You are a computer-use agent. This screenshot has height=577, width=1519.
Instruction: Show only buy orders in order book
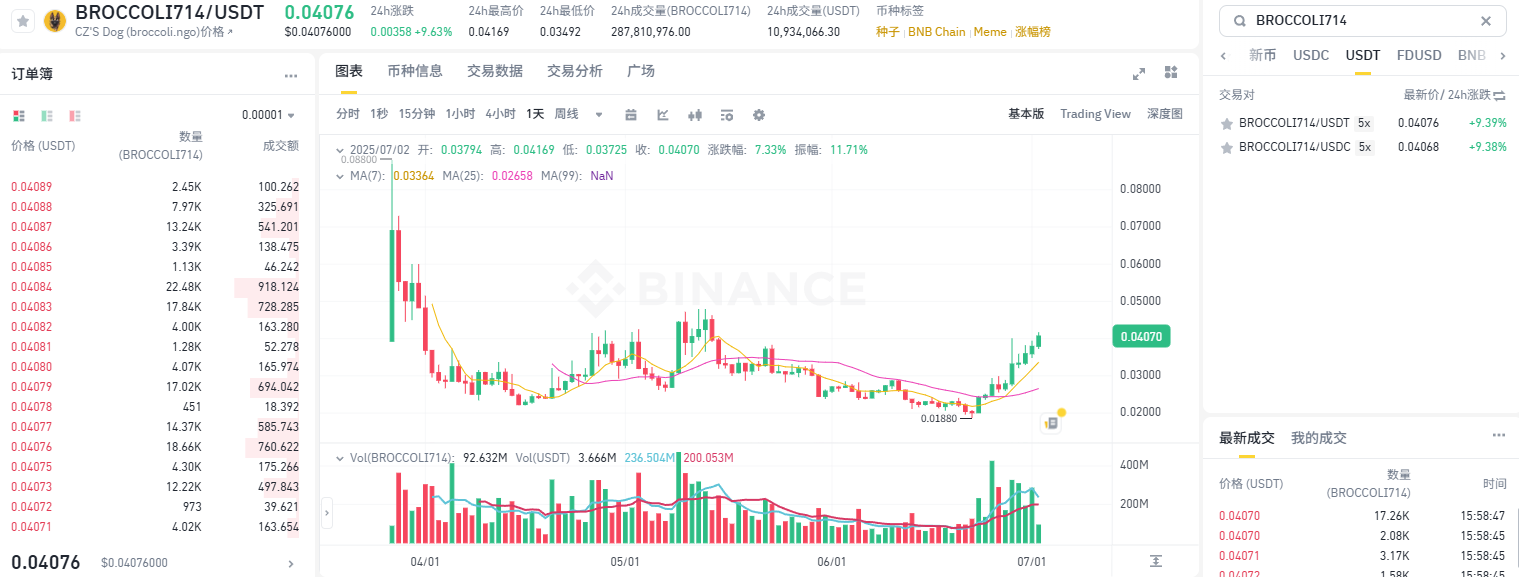tap(47, 115)
